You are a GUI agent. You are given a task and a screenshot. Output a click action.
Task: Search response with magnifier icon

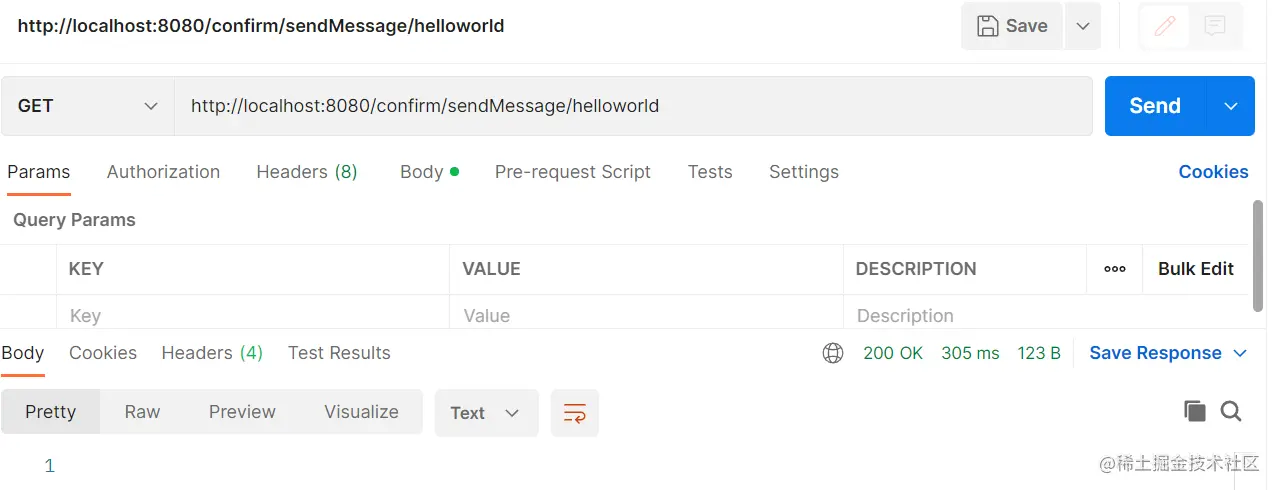(1231, 411)
